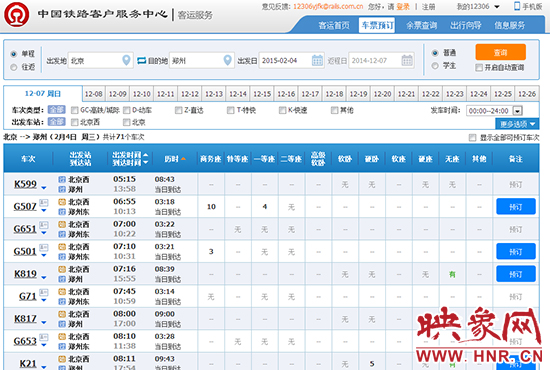Click K817 origin station icon
Screen dimensions: 550x370
(x=62, y=314)
